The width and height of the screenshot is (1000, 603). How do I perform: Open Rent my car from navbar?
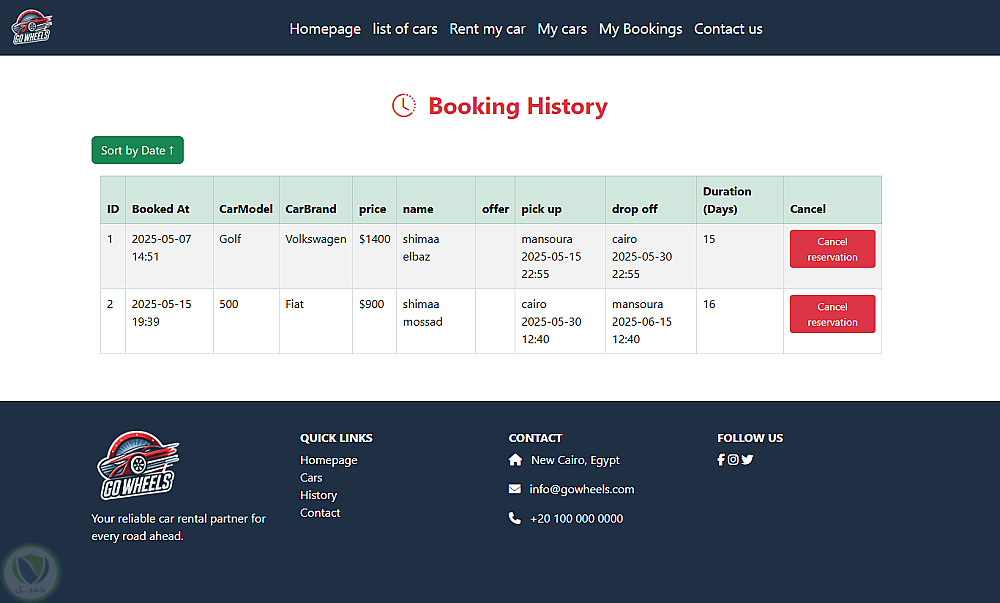pos(487,29)
